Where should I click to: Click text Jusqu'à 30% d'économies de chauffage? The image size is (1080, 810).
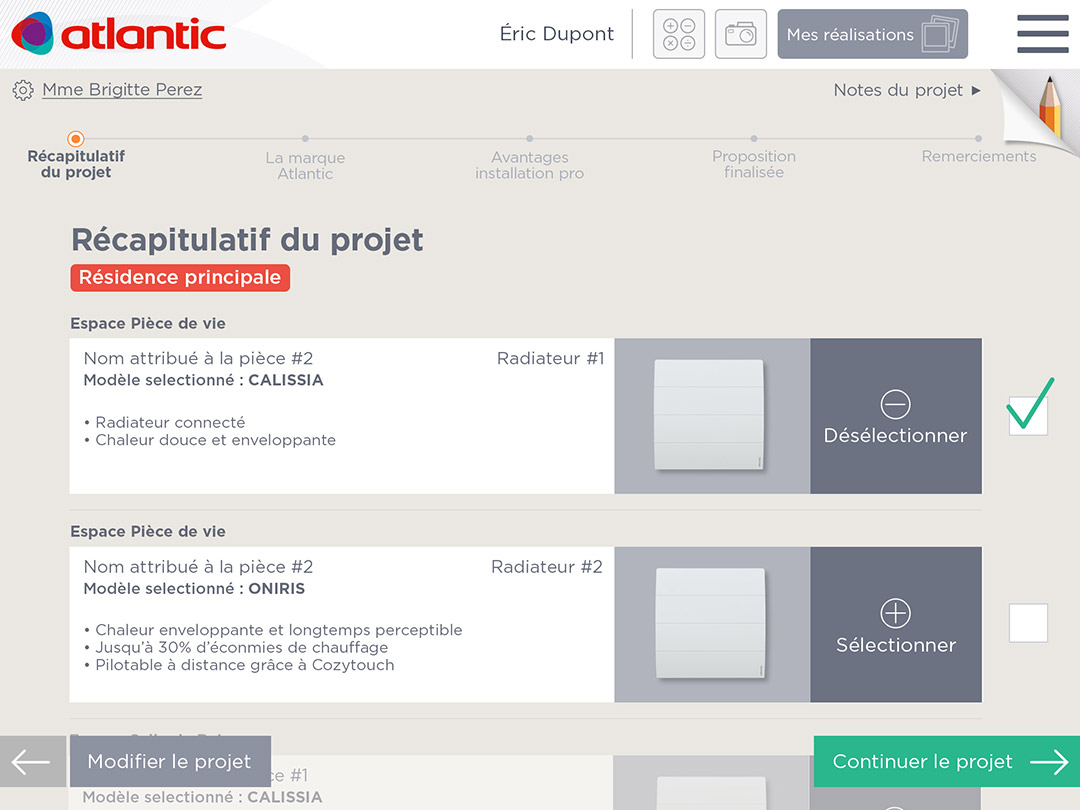(x=242, y=647)
